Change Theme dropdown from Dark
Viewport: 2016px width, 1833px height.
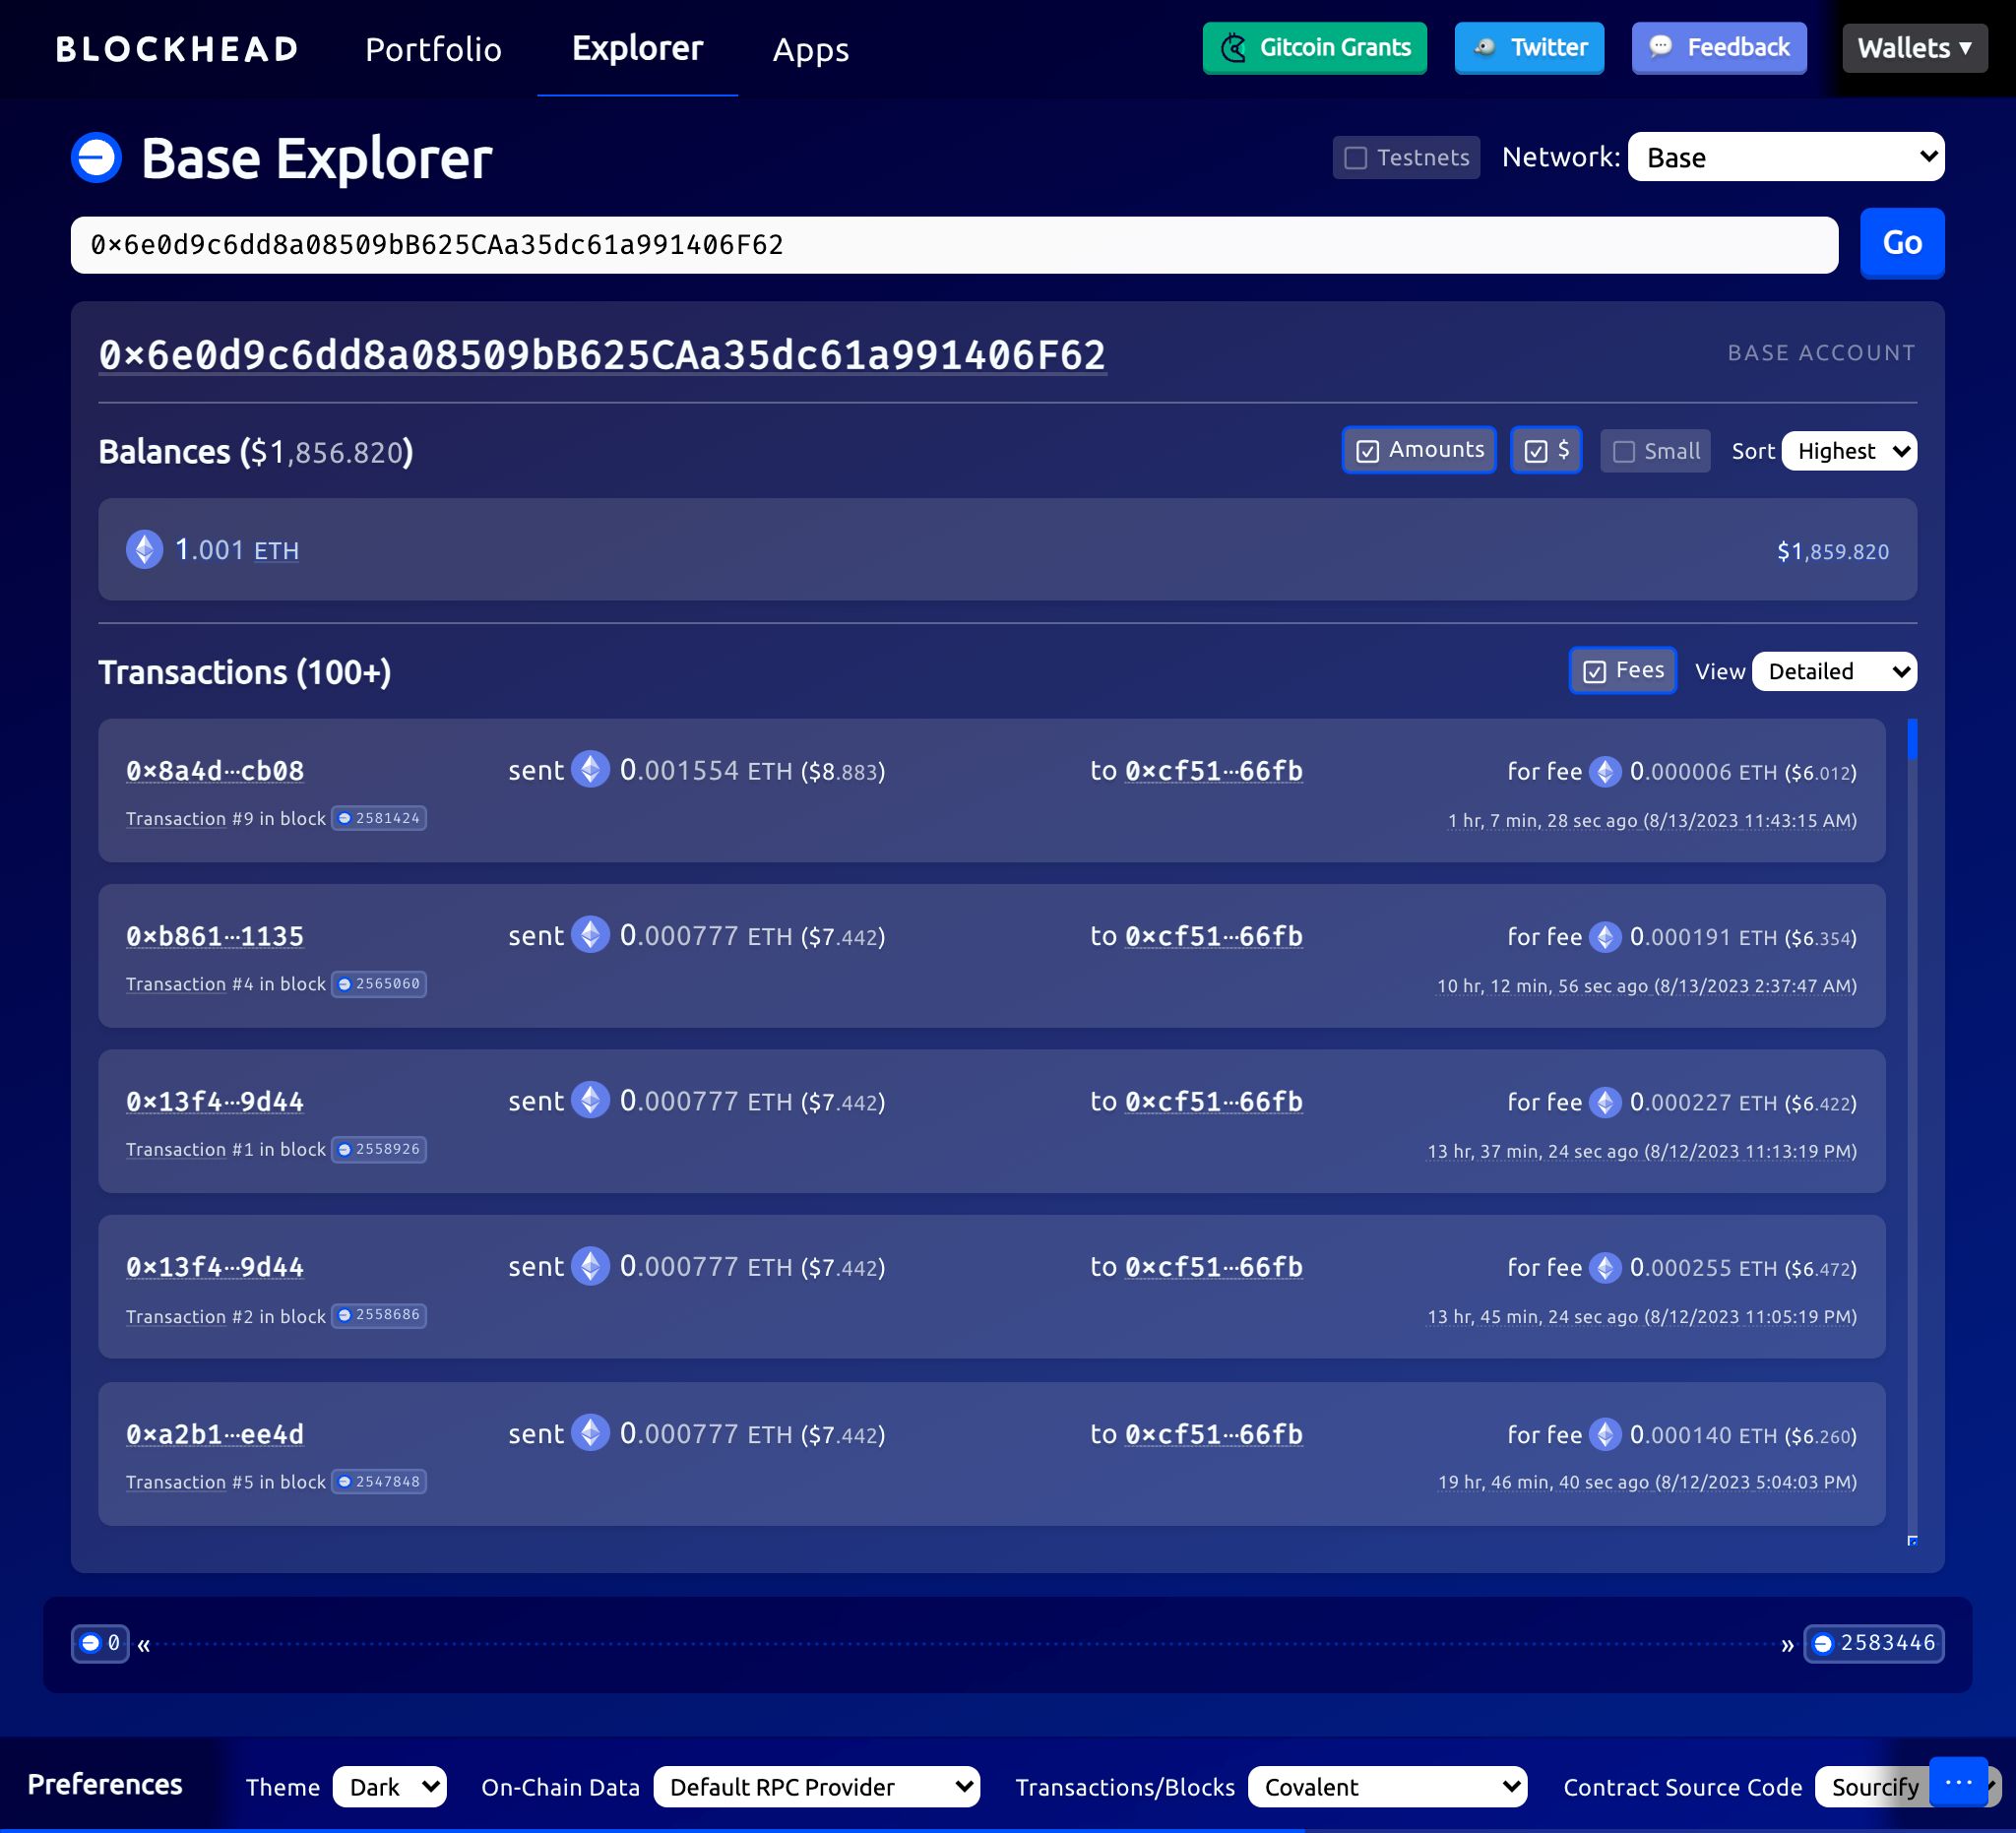[390, 1787]
